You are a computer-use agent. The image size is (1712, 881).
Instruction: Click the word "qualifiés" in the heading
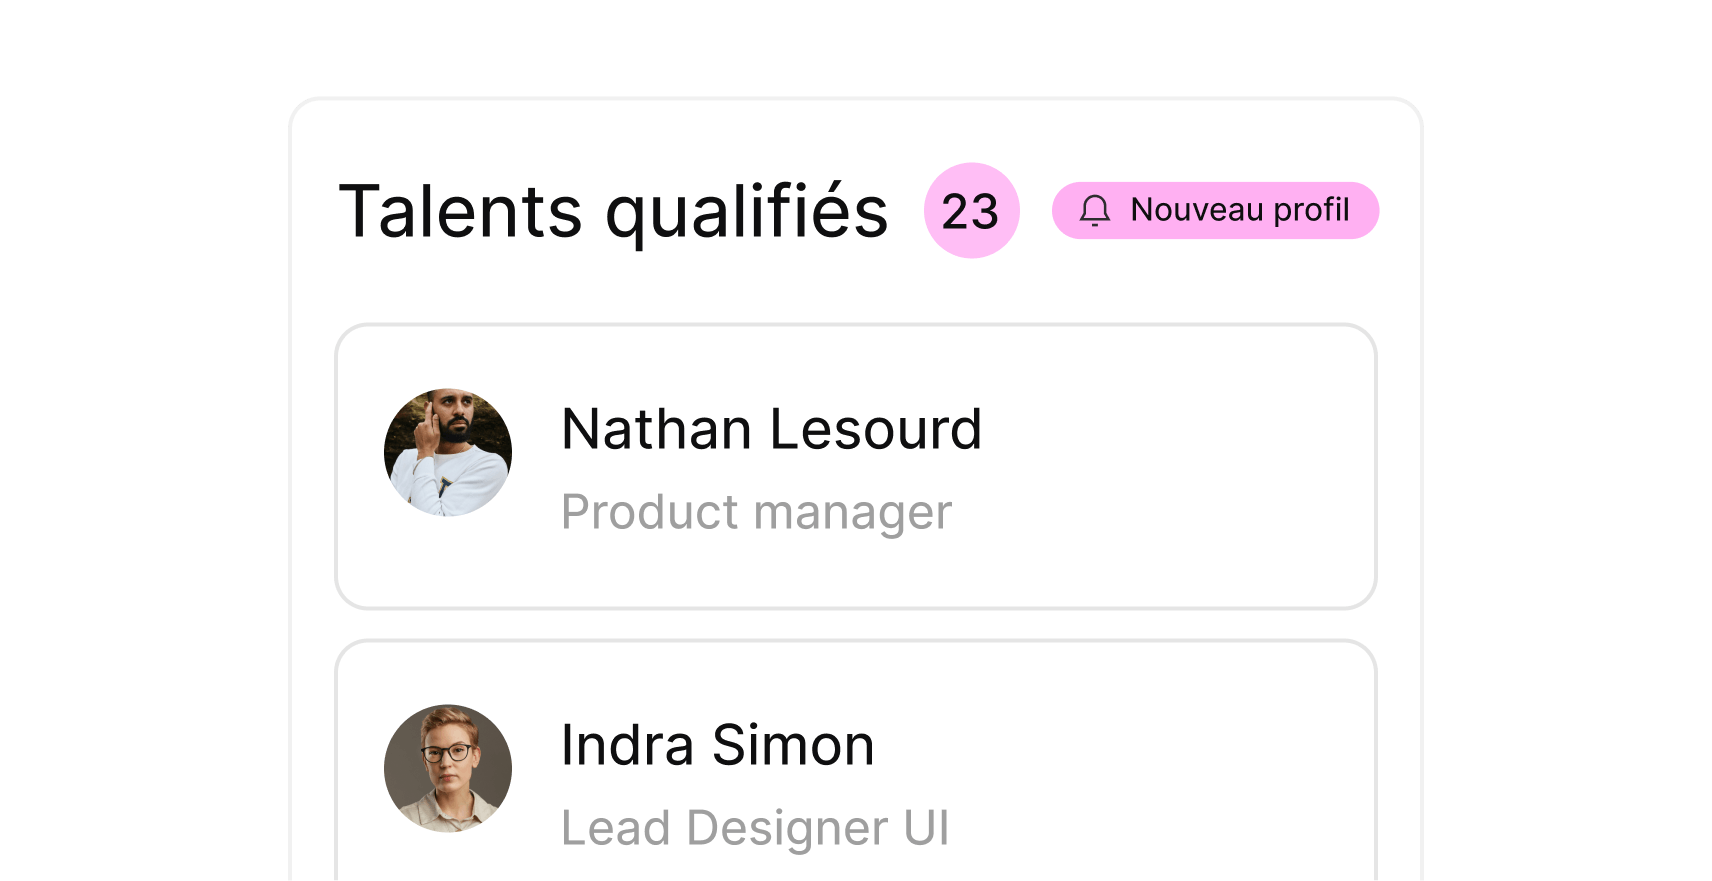(746, 212)
